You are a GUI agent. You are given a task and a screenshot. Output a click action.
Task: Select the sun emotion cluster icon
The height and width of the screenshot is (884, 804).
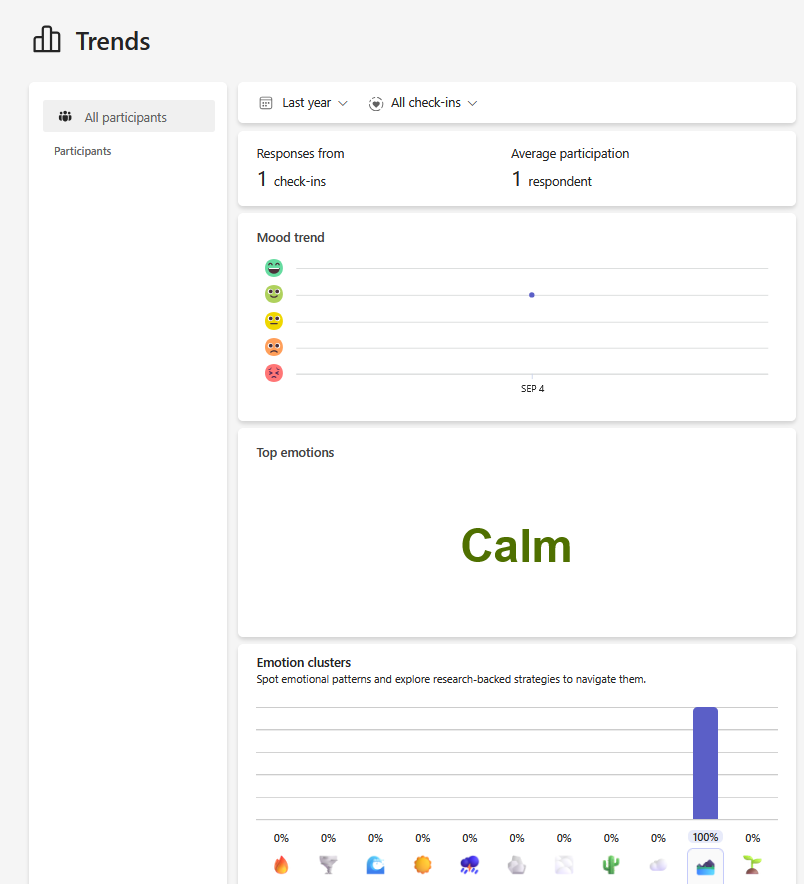click(423, 865)
